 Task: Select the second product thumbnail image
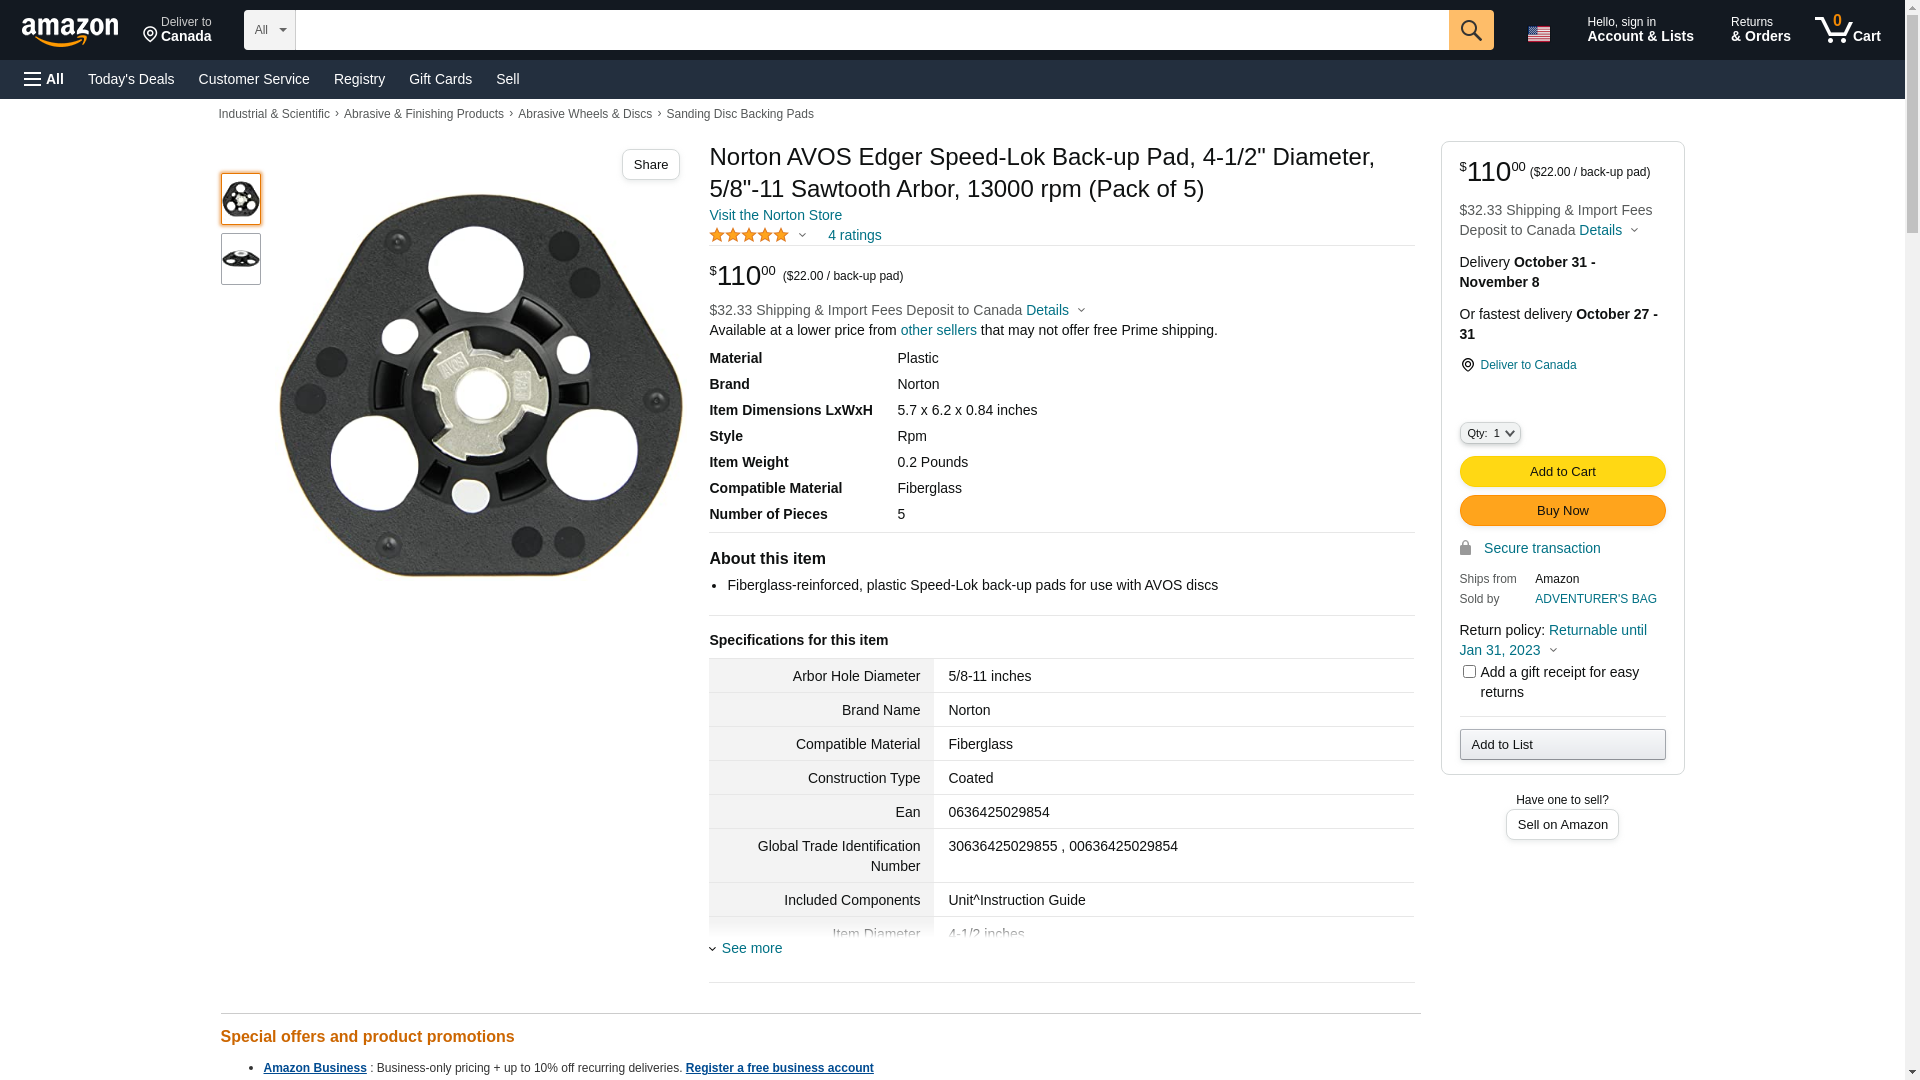[241, 259]
